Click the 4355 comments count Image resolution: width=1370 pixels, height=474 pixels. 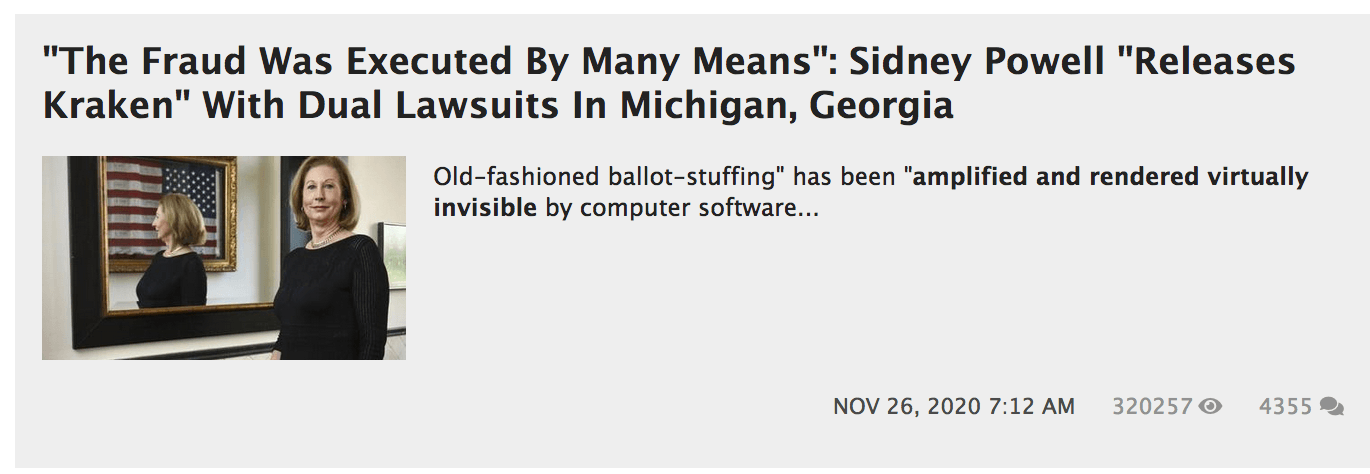(x=1285, y=407)
